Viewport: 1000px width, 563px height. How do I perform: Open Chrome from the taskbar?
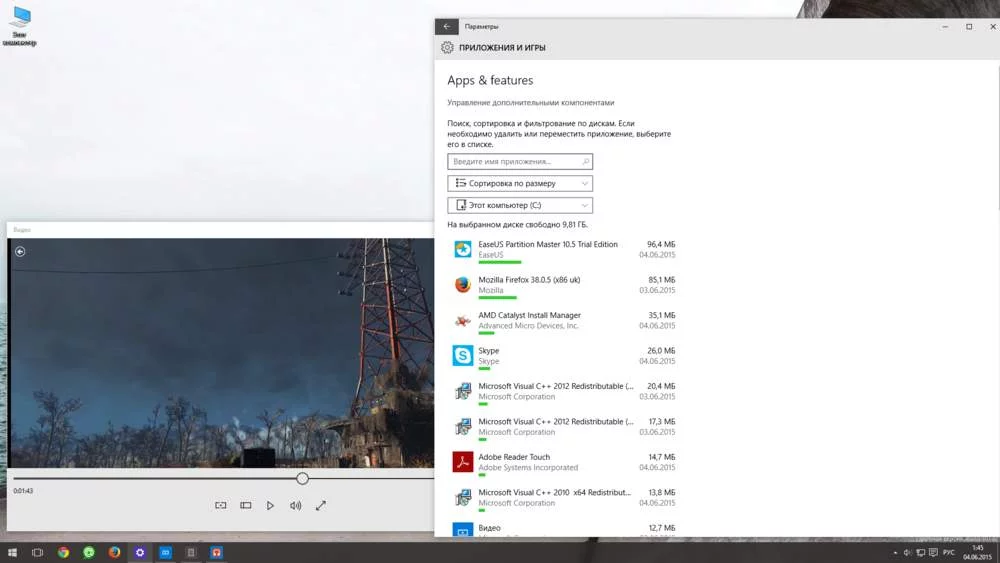coord(63,552)
